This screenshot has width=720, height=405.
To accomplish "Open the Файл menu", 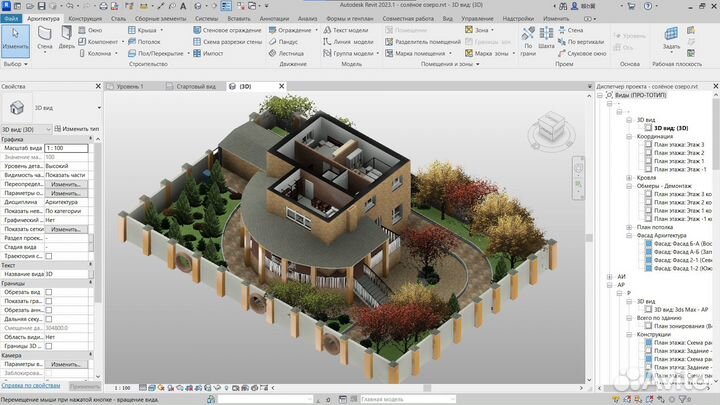I will (11, 18).
